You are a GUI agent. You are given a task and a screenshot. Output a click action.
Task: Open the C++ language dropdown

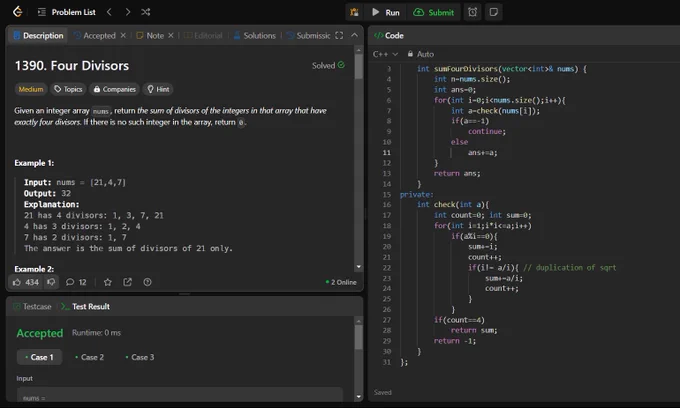pos(385,54)
